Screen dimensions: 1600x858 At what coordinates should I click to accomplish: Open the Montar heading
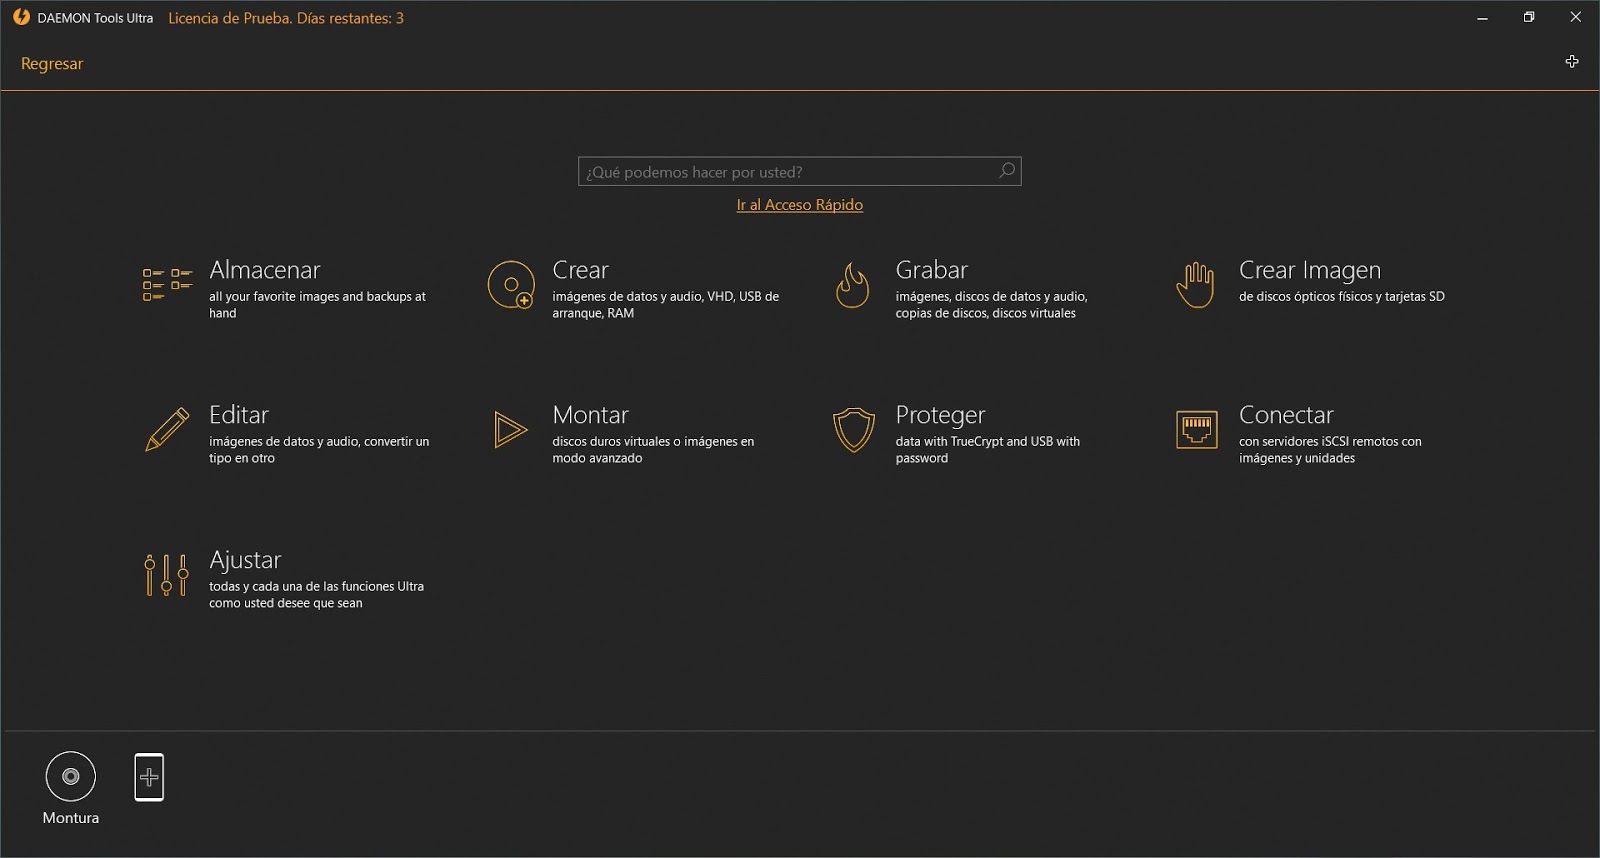coord(591,415)
